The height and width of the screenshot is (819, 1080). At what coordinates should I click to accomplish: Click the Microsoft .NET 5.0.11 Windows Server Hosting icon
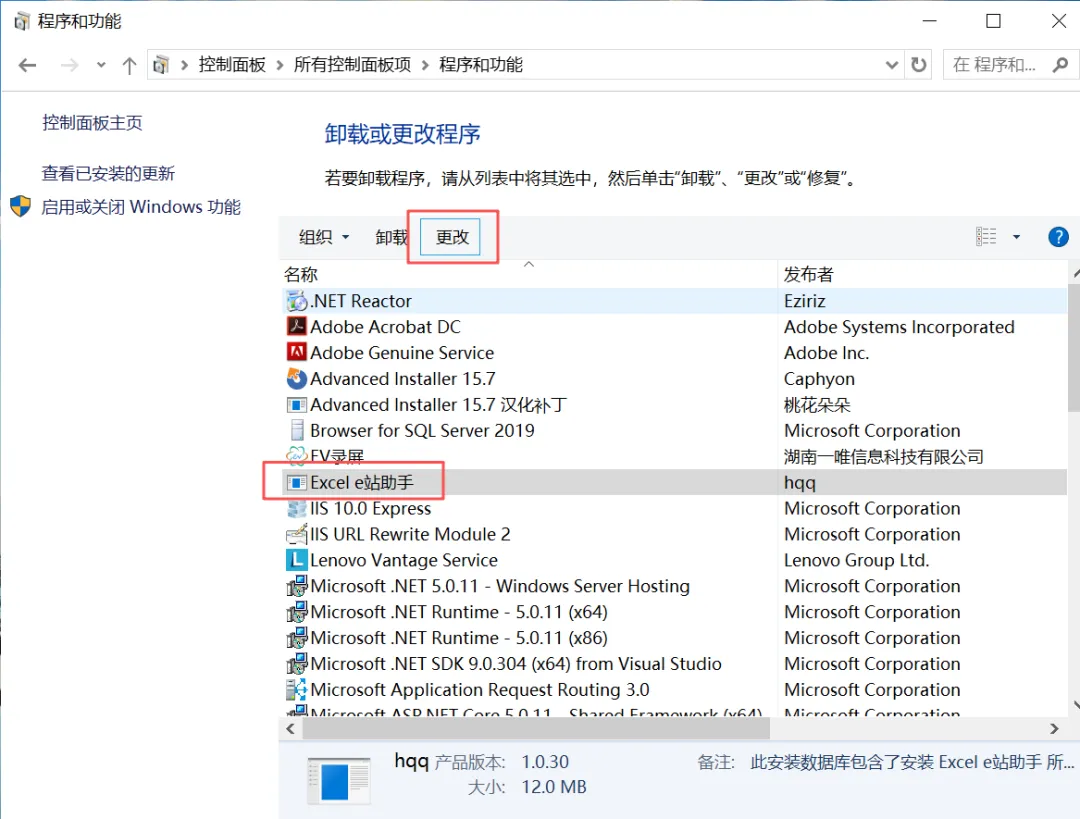[x=296, y=586]
